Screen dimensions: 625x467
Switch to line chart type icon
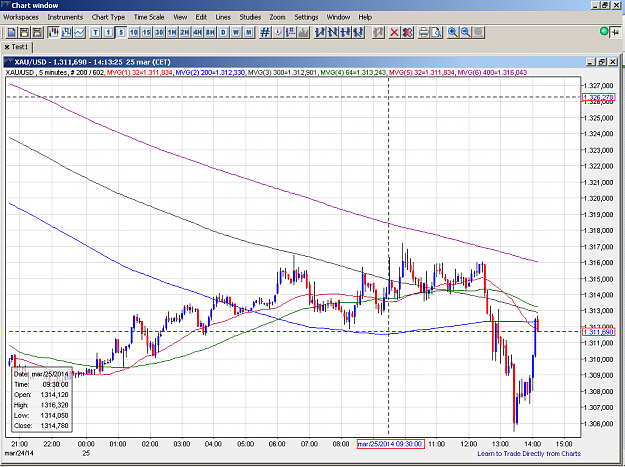(79, 32)
